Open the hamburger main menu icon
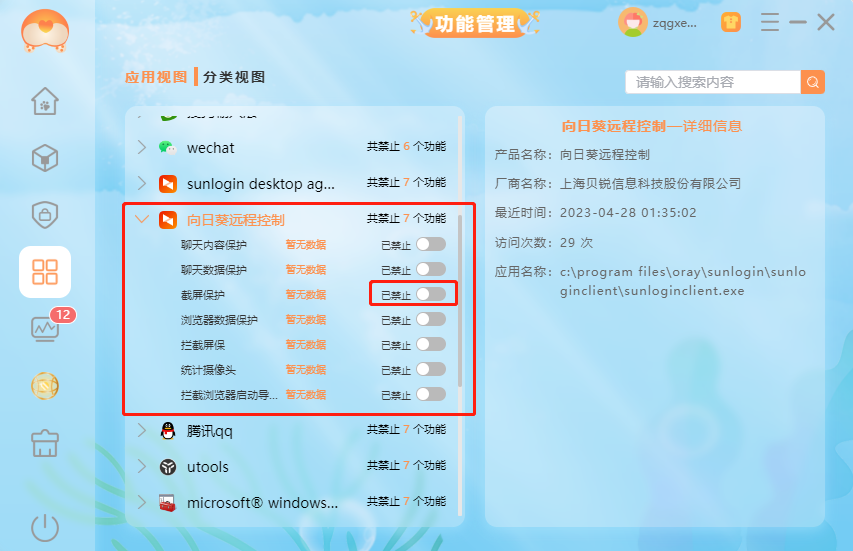The width and height of the screenshot is (853, 551). 769,22
